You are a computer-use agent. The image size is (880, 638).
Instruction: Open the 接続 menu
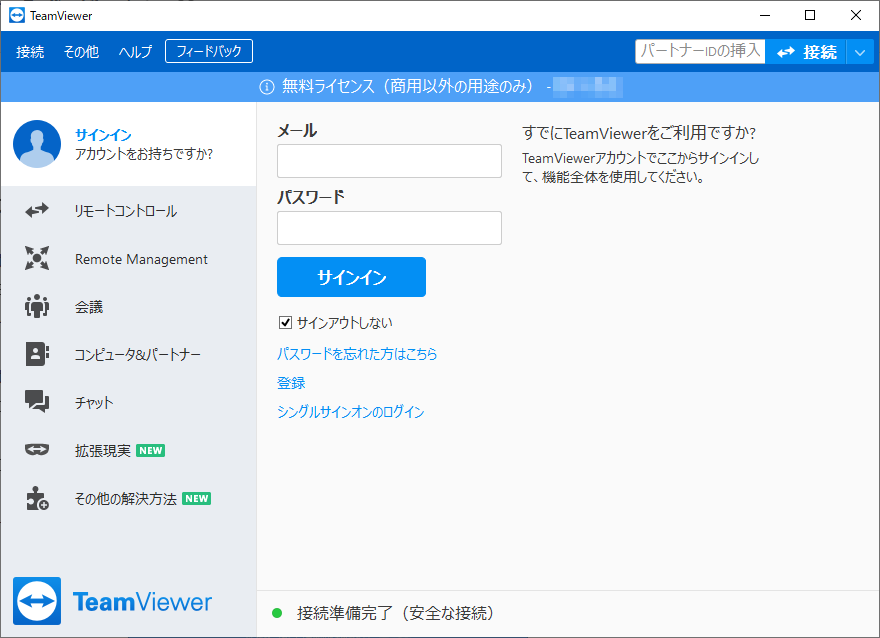tap(30, 52)
